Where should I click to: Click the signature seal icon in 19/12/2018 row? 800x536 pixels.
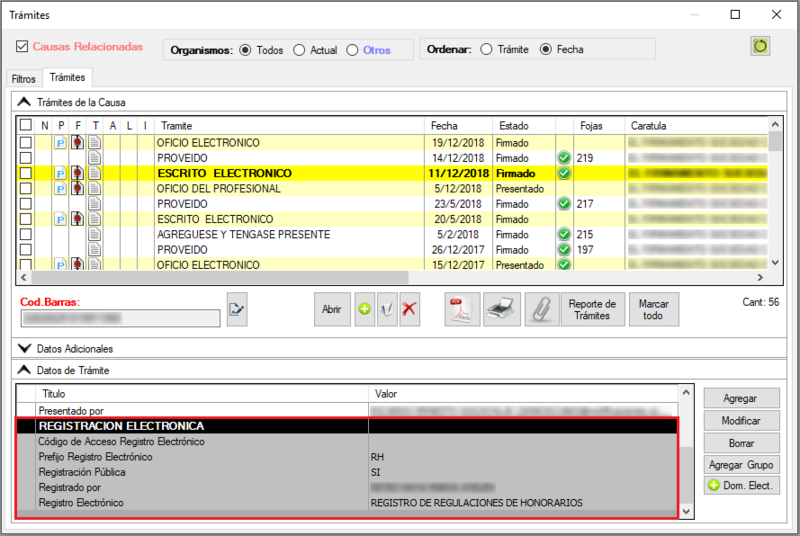(78, 142)
